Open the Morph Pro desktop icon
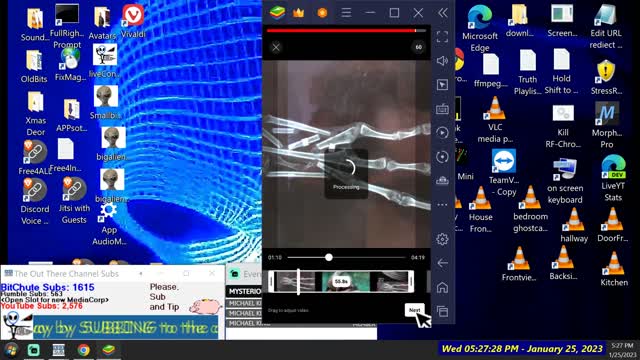Screen dimensions: 640x360 607,125
